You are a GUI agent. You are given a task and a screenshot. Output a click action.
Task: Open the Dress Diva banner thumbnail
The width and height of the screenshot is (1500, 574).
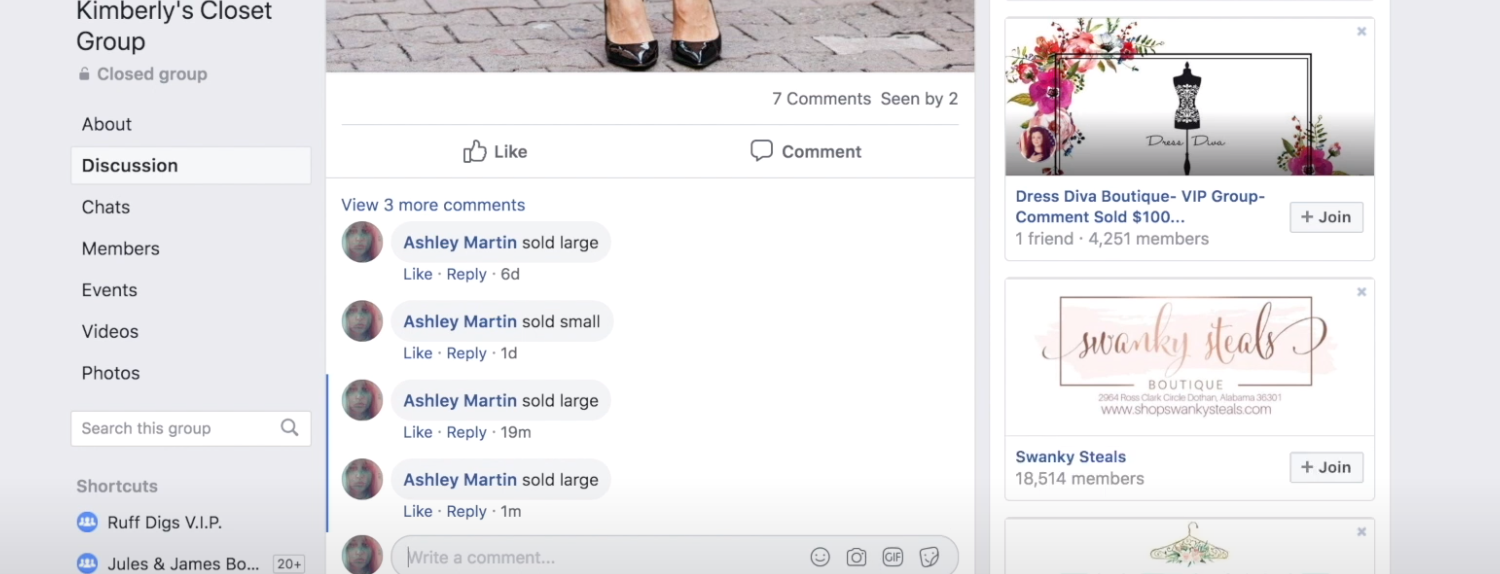tap(1189, 97)
